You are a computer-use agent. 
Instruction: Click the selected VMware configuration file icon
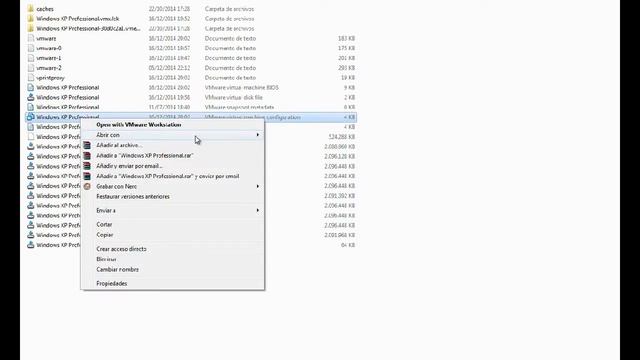coord(31,117)
